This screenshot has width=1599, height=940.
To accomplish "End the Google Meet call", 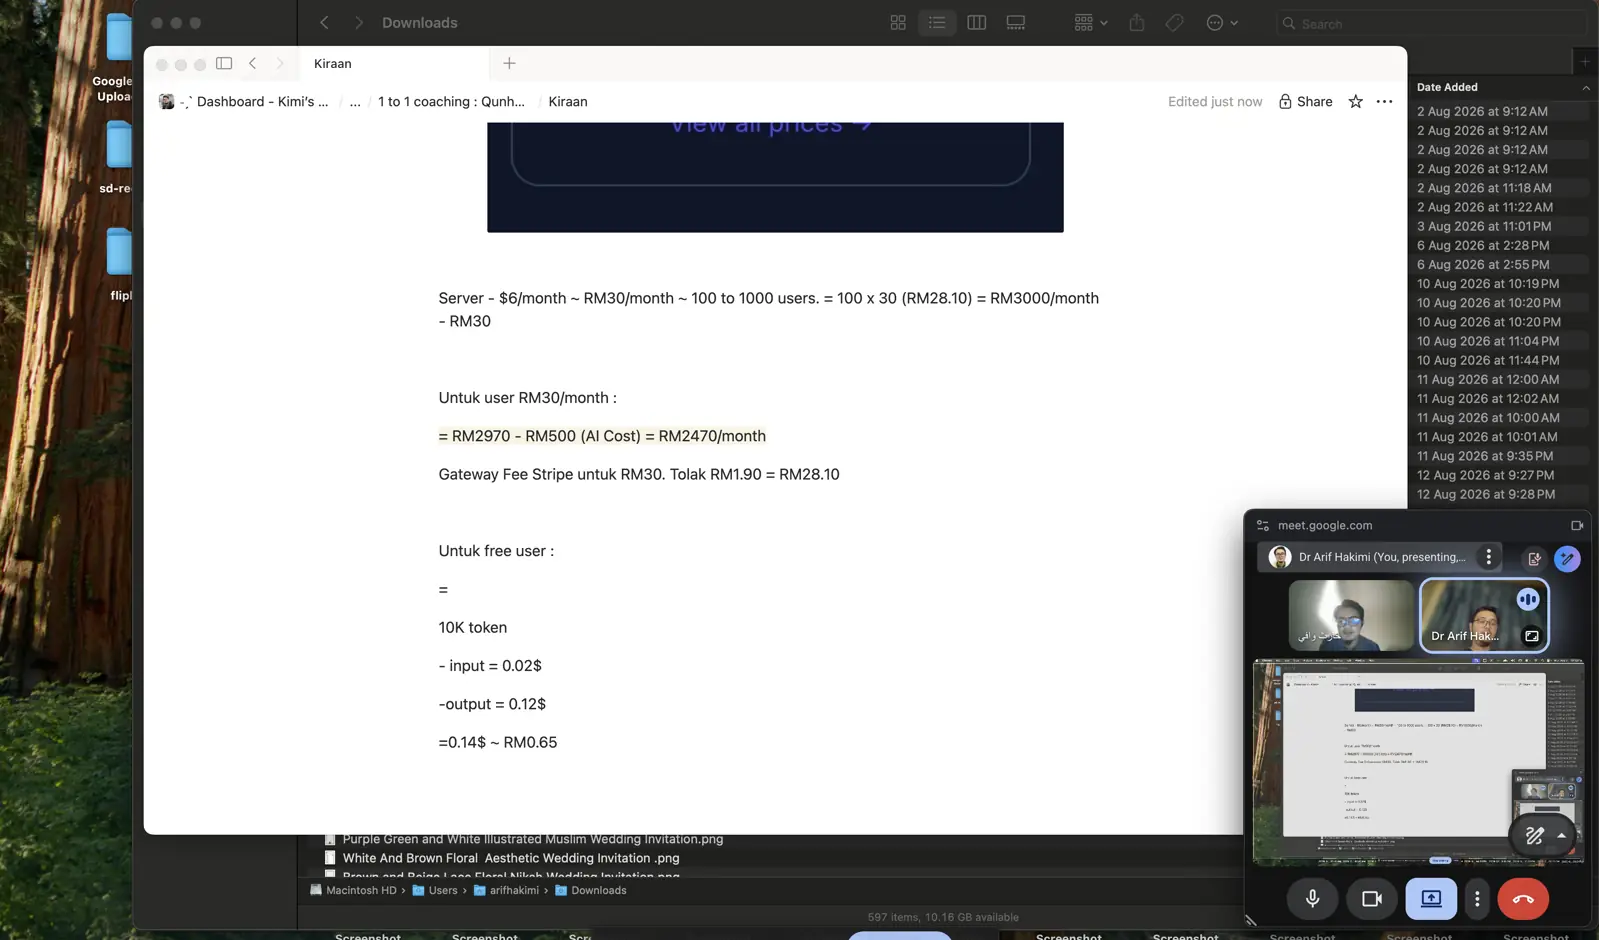I will pos(1522,898).
